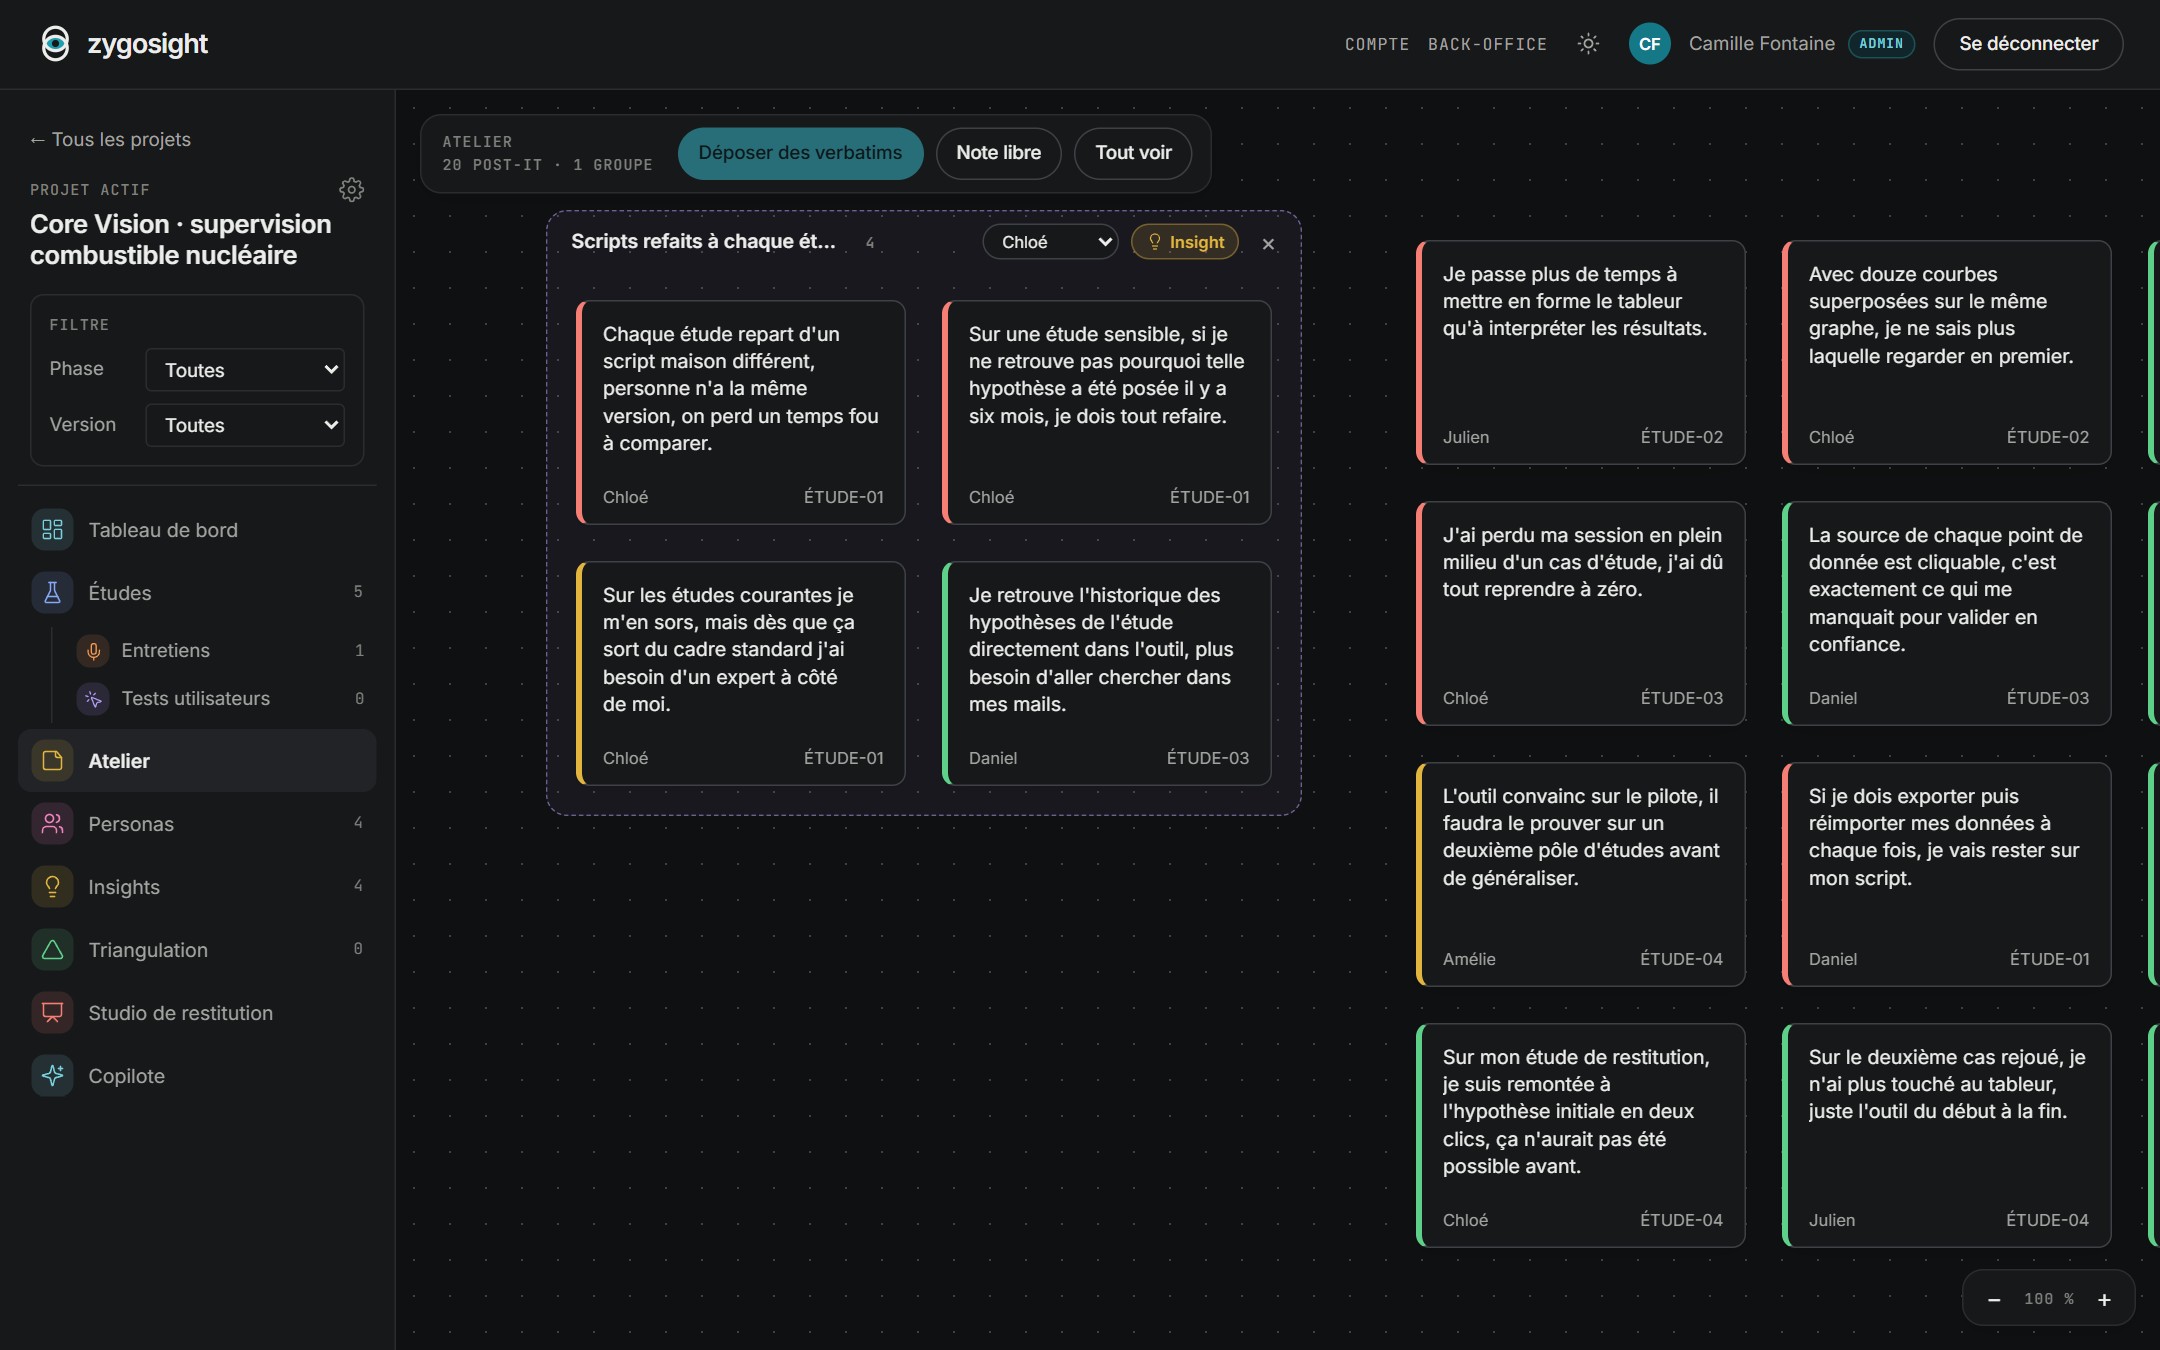Click group title Scripts refaits à chaque ét…
The image size is (2160, 1350).
click(703, 242)
